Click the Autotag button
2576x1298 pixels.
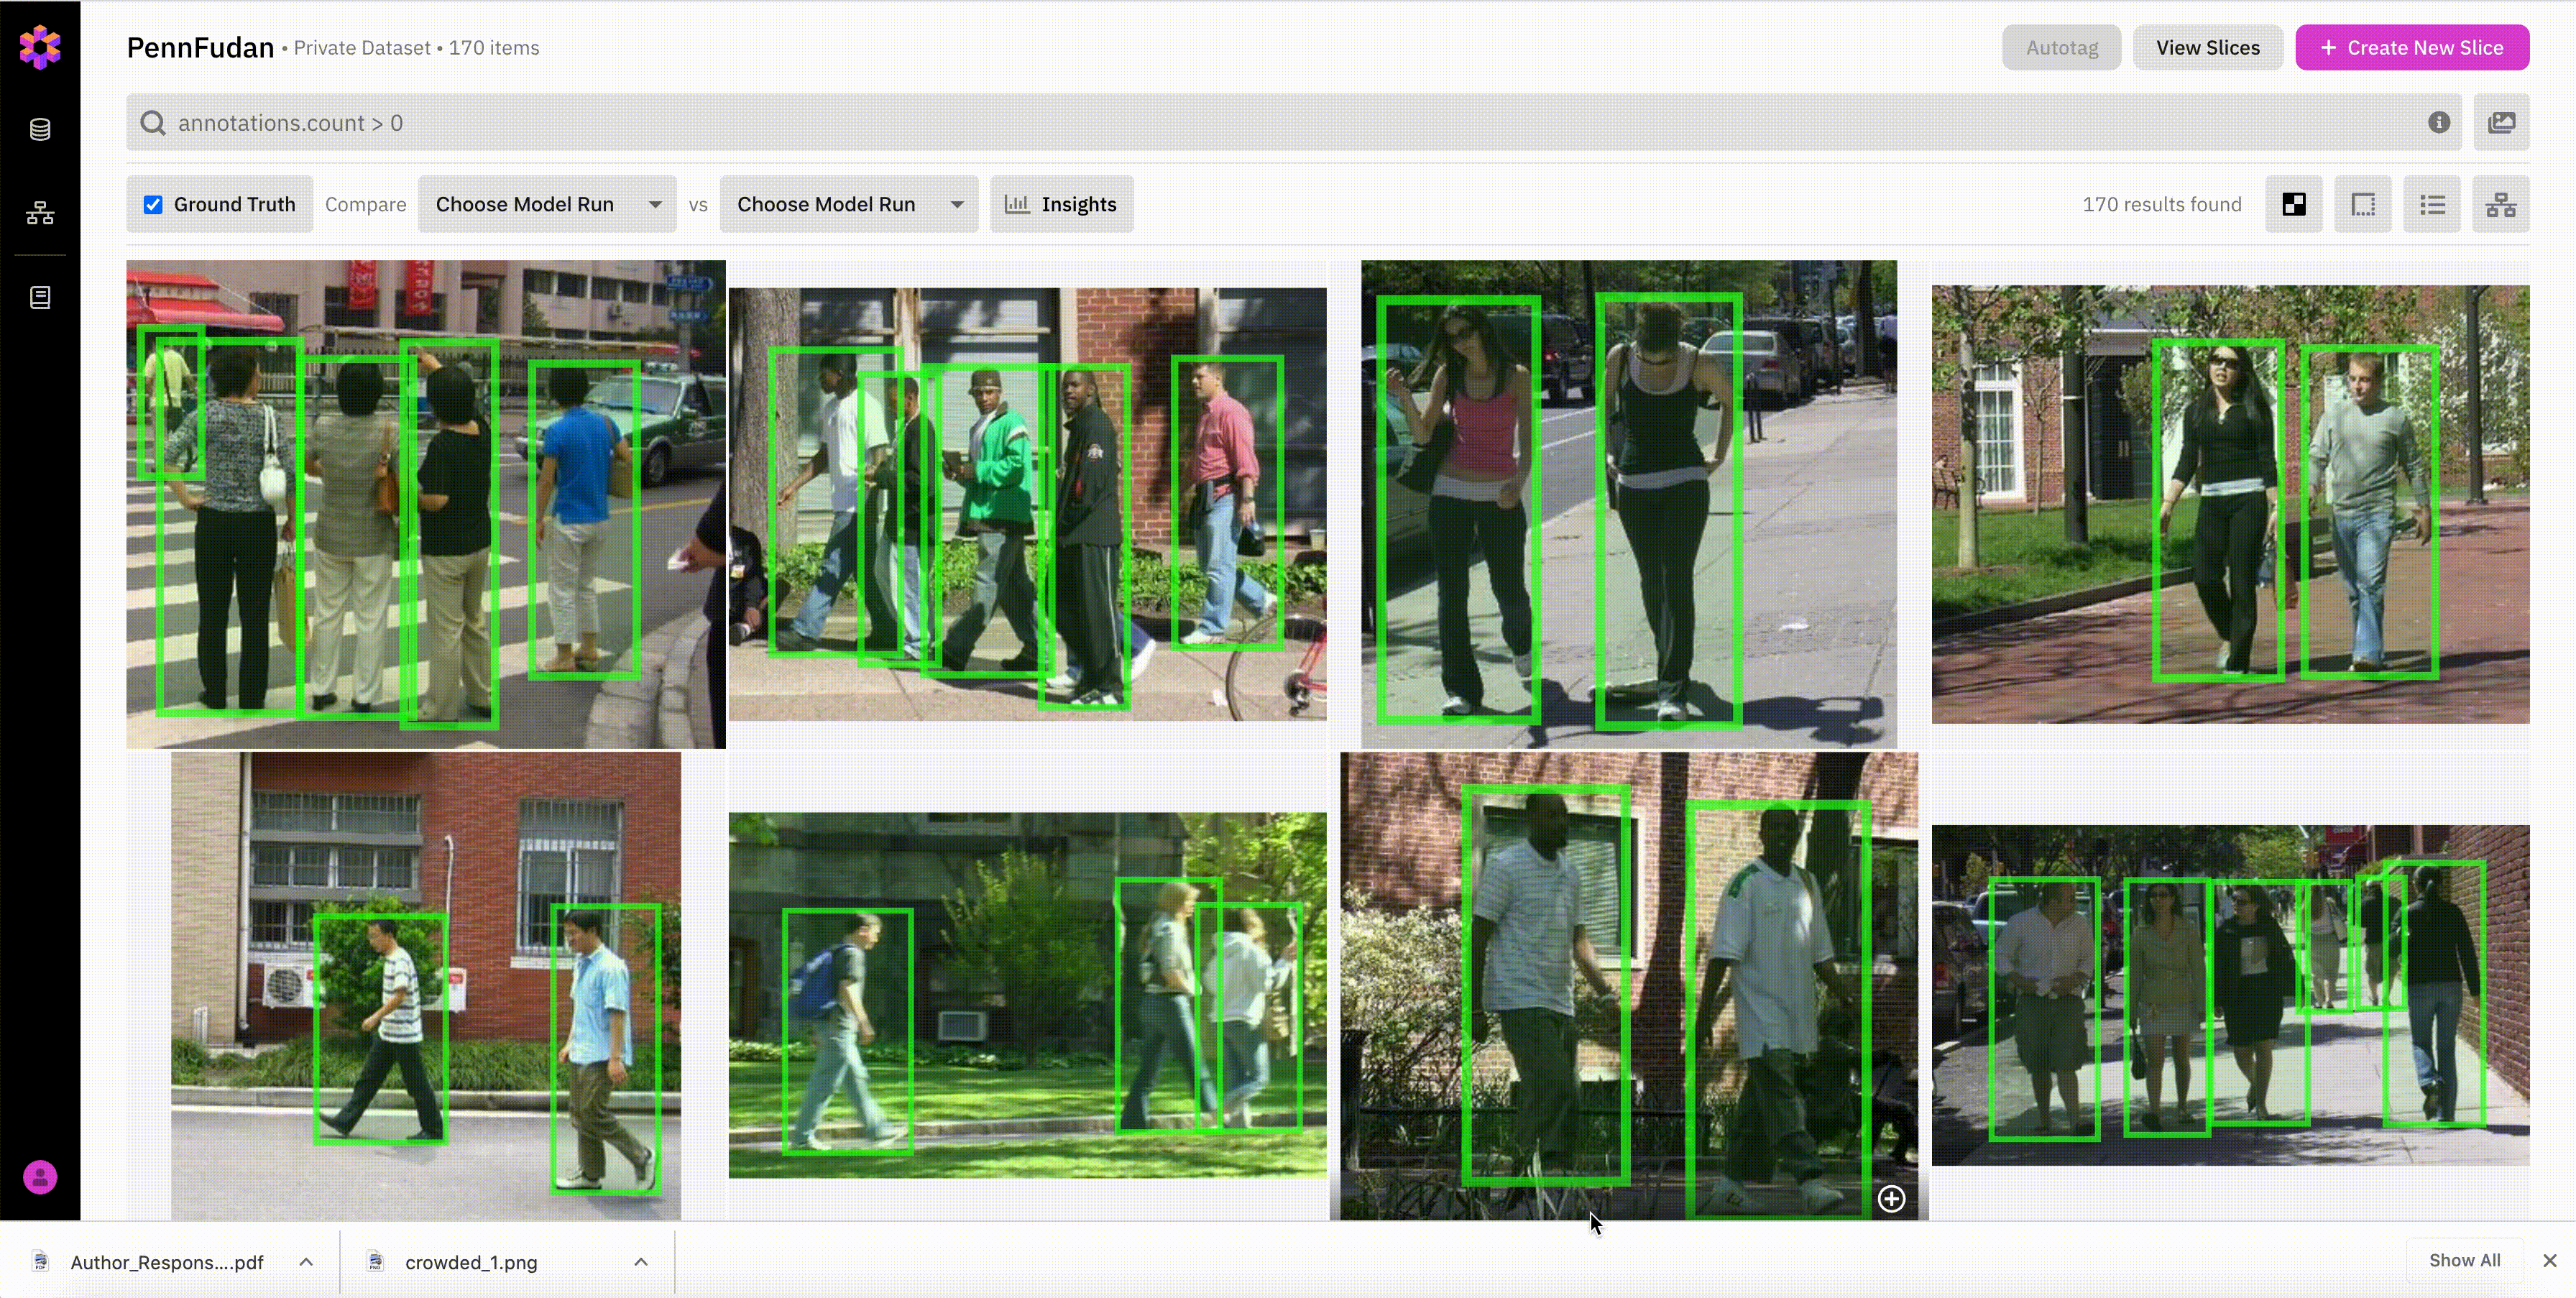point(2061,47)
